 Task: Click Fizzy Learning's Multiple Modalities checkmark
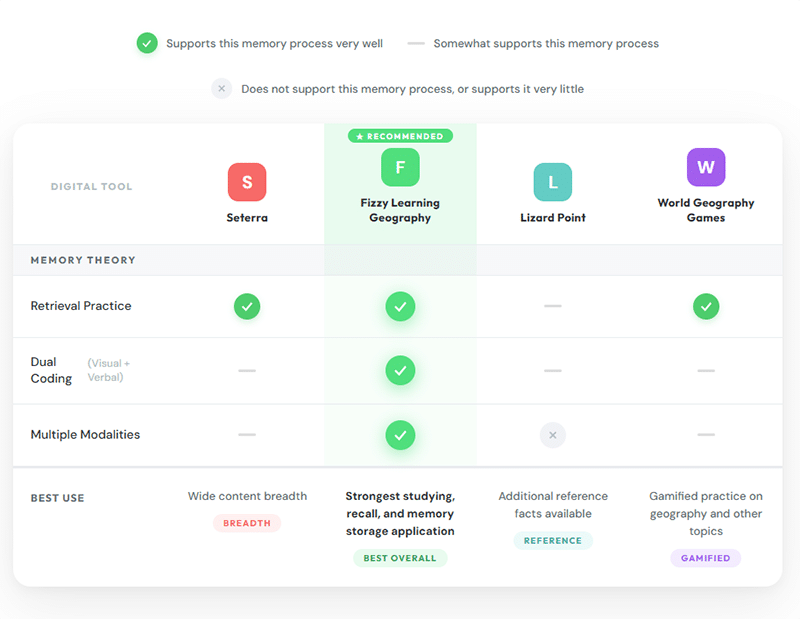click(400, 435)
